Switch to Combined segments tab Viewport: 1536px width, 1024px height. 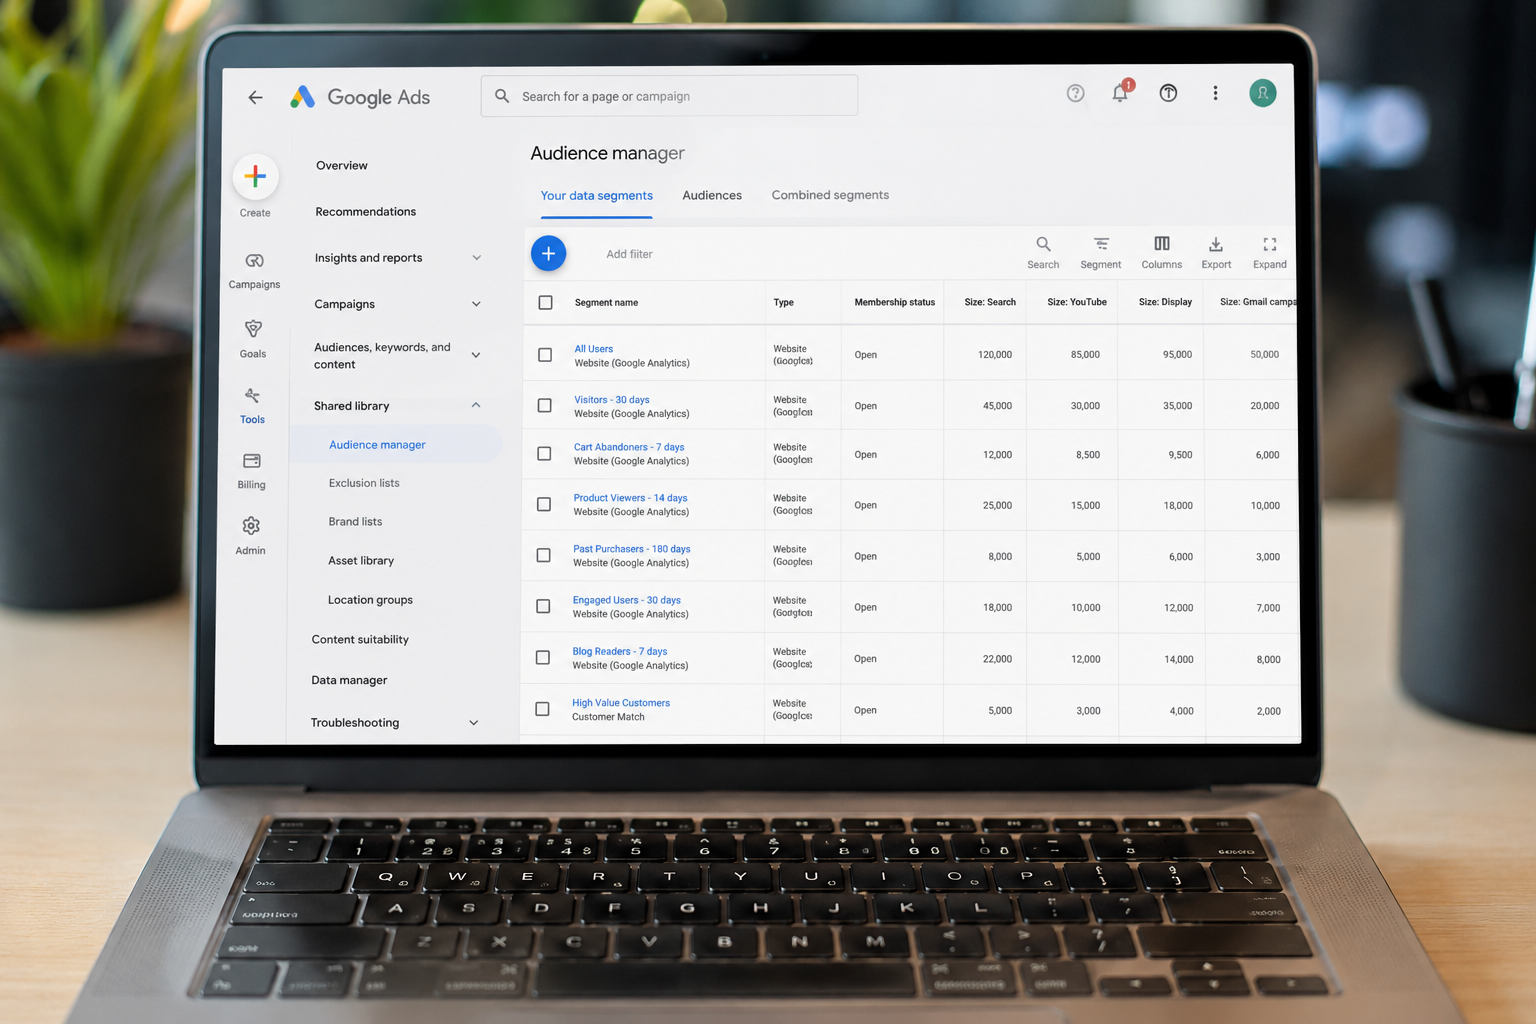(x=830, y=195)
